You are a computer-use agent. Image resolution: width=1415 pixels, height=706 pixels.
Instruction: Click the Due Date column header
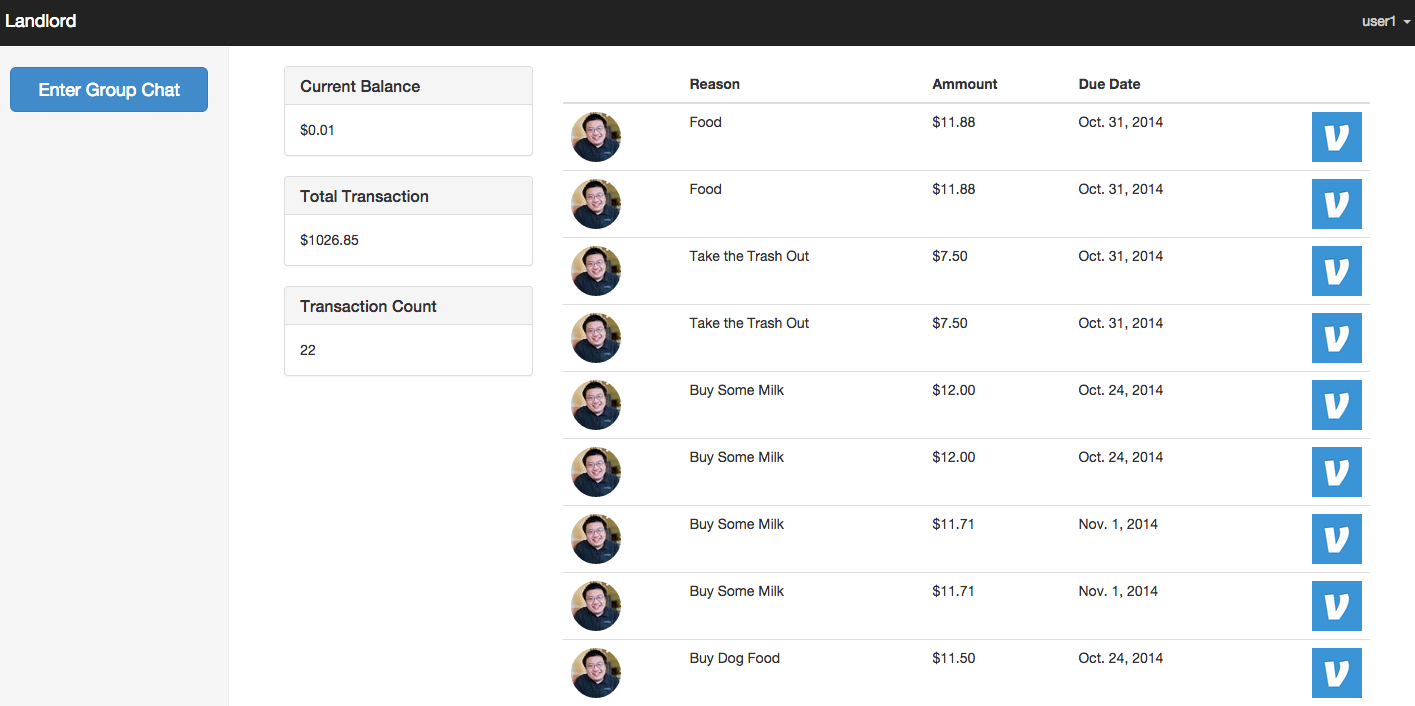[x=1109, y=84]
